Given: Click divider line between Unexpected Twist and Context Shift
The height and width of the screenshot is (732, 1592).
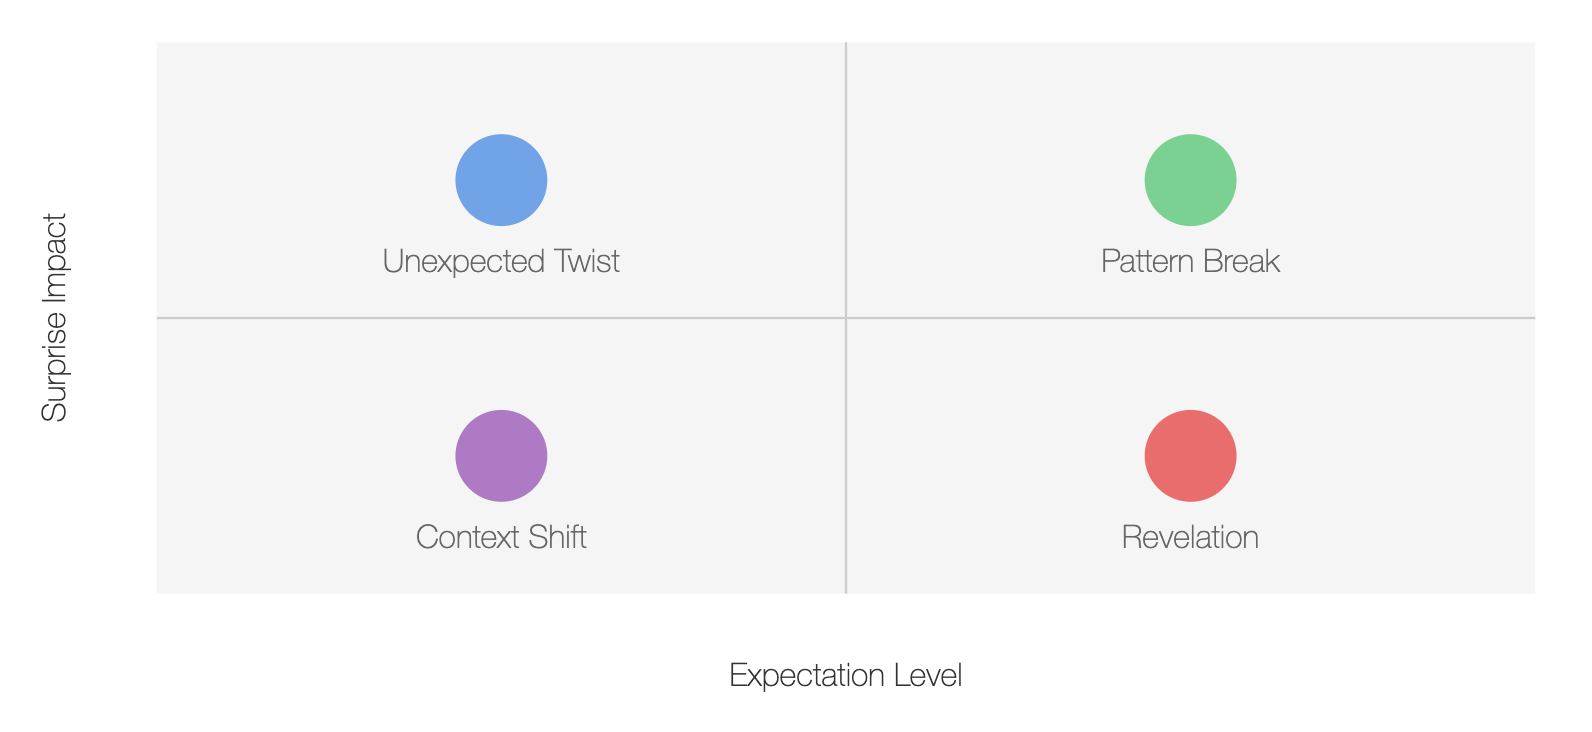Looking at the screenshot, I should click(501, 318).
